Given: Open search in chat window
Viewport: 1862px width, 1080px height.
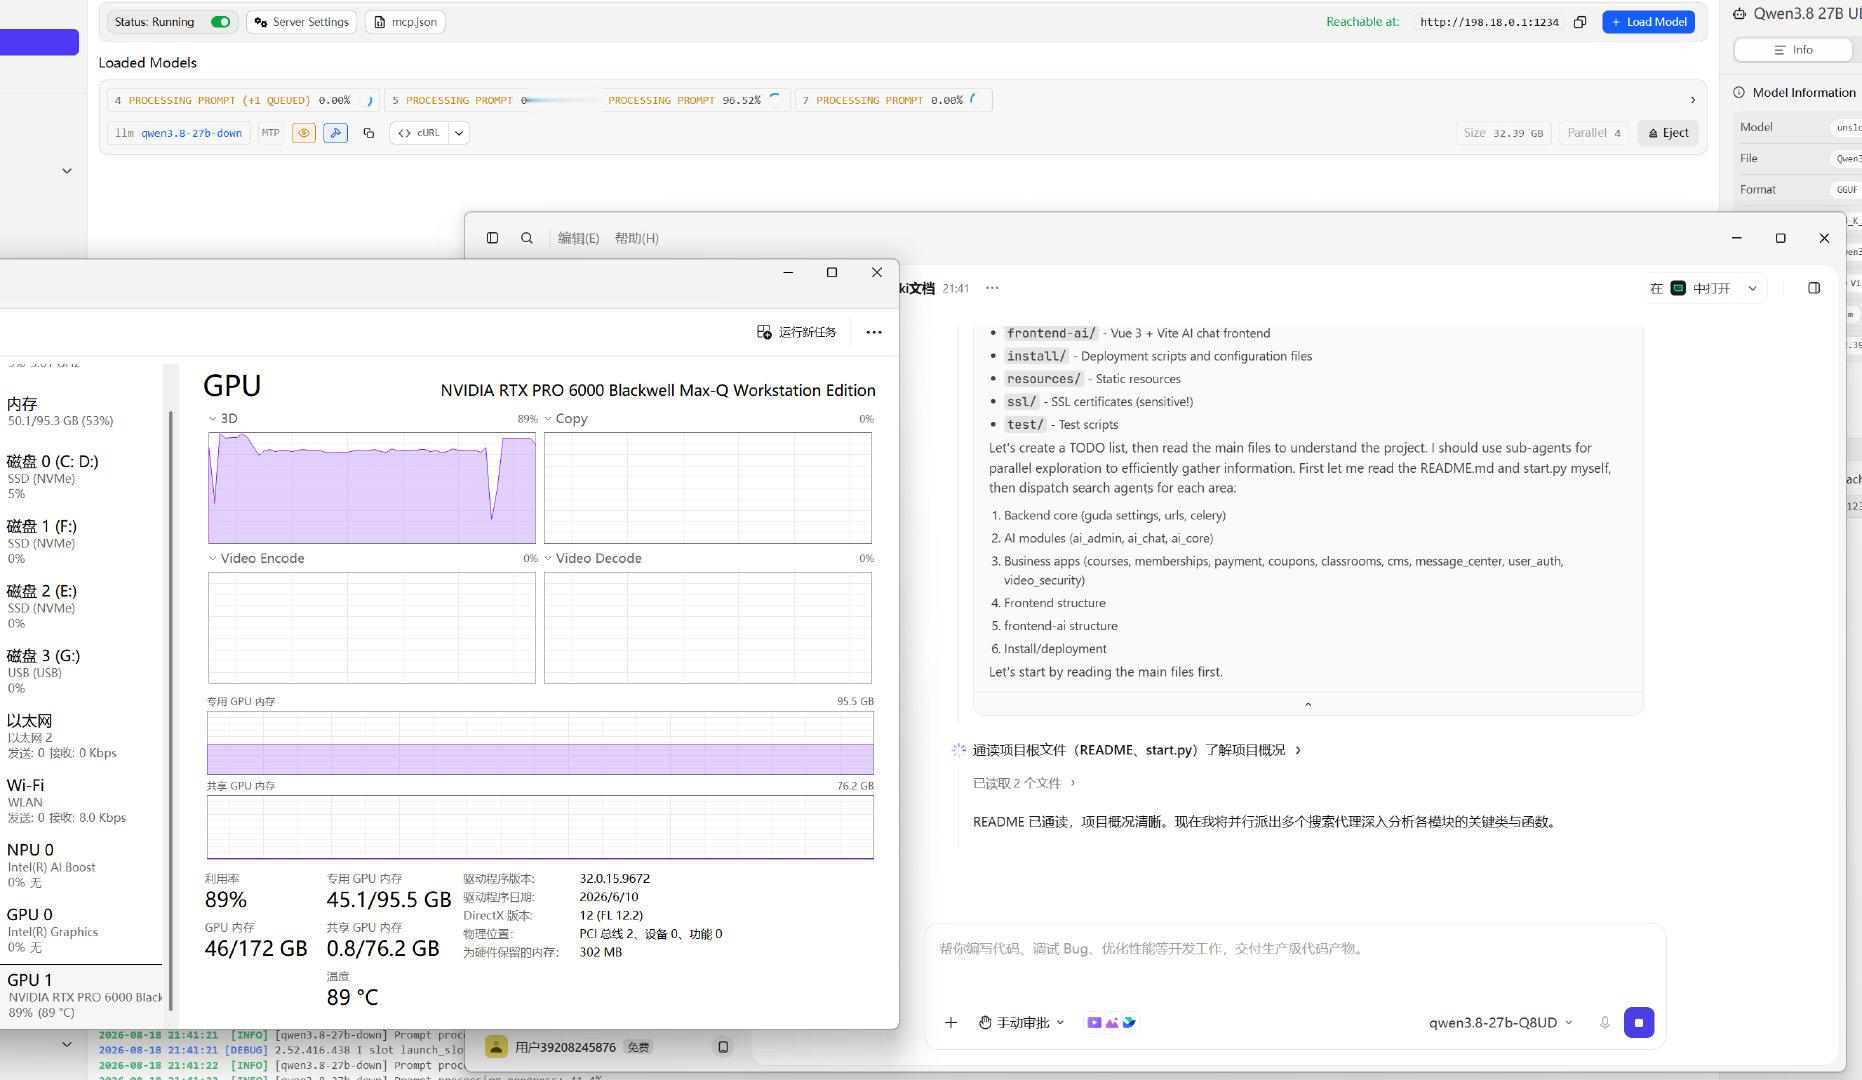Looking at the screenshot, I should click(x=527, y=238).
